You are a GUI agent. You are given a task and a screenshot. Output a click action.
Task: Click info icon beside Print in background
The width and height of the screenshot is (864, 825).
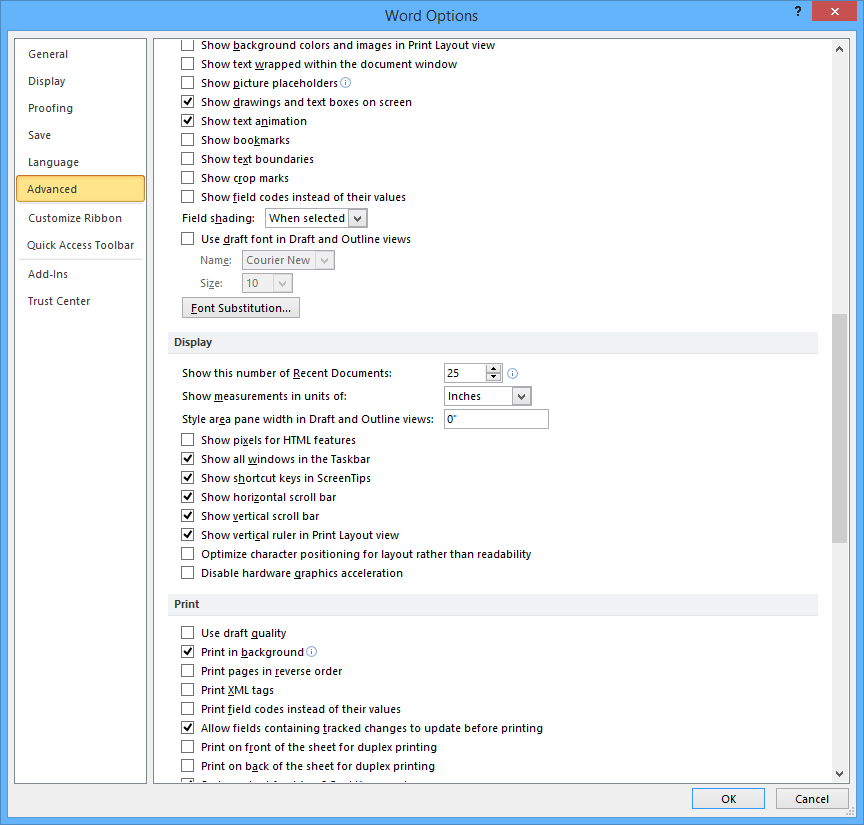tap(313, 651)
